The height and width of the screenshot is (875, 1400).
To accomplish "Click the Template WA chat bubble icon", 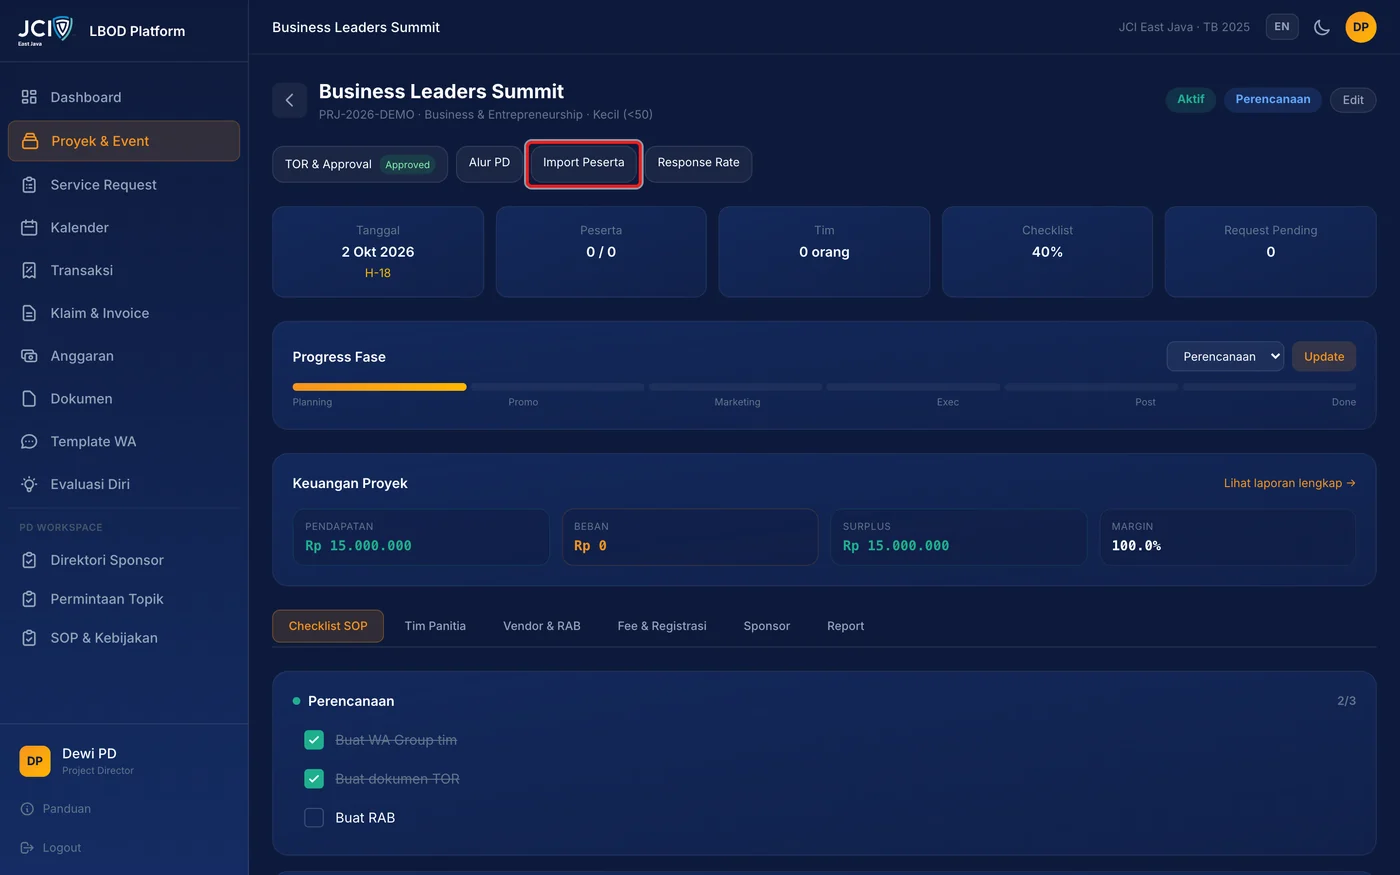I will tap(29, 441).
